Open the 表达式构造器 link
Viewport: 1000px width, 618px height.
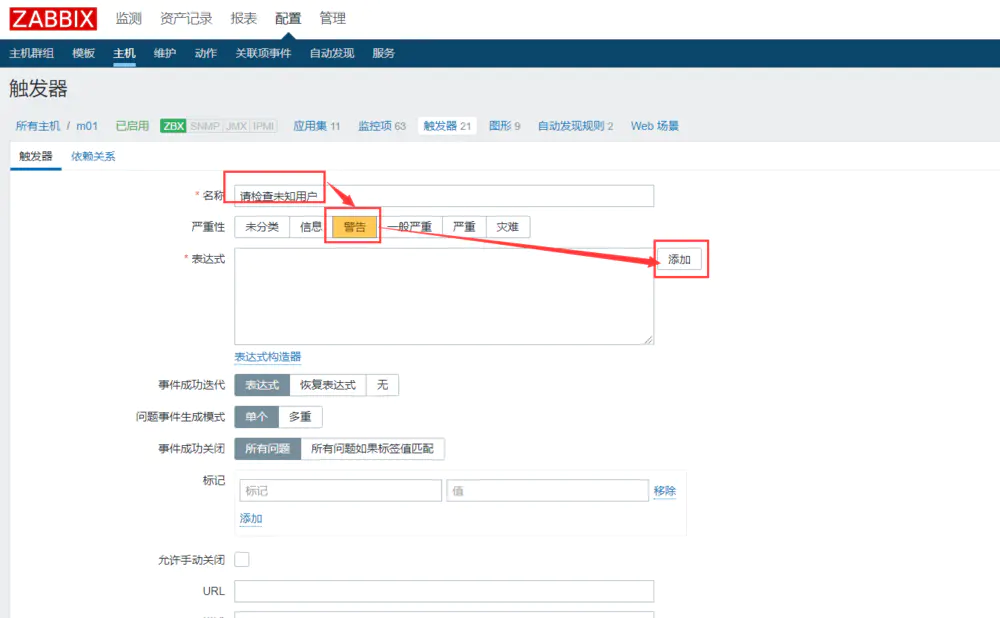tap(267, 357)
